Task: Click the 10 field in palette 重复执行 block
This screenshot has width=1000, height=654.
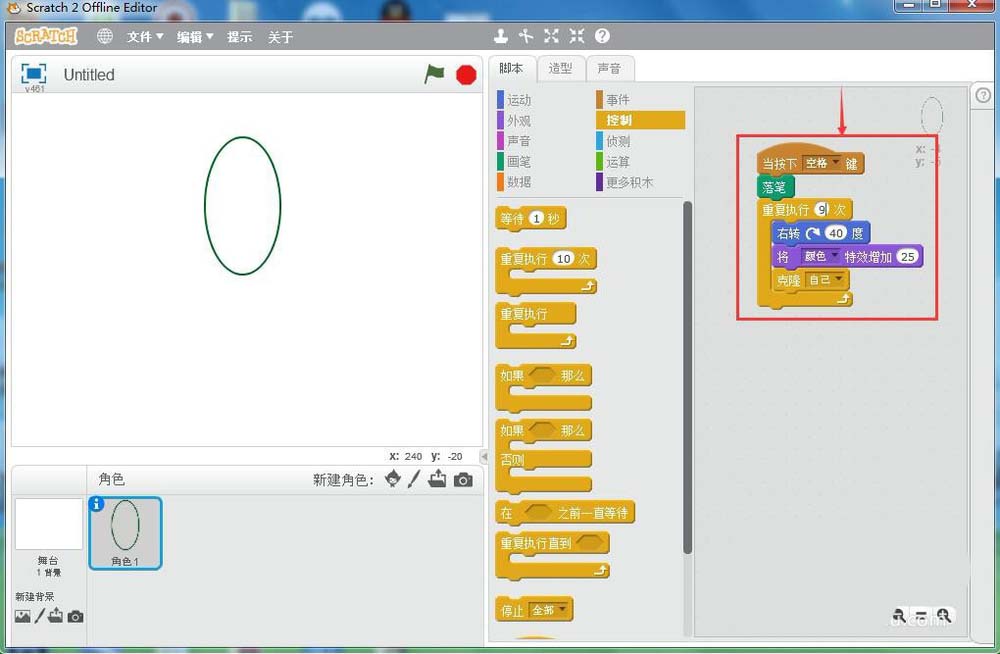Action: 563,258
